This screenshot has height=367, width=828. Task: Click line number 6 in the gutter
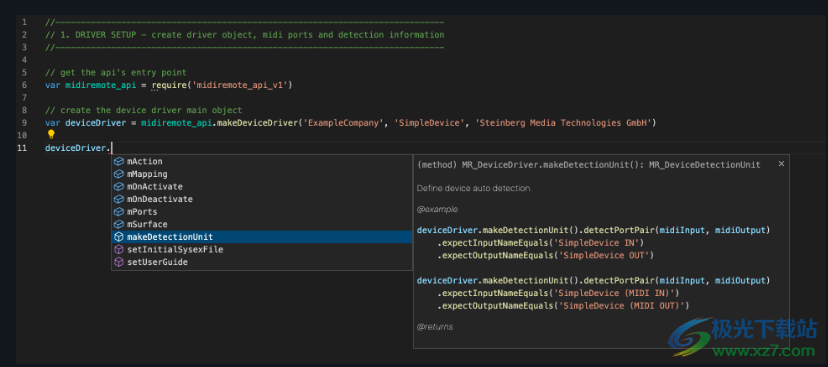[24, 85]
